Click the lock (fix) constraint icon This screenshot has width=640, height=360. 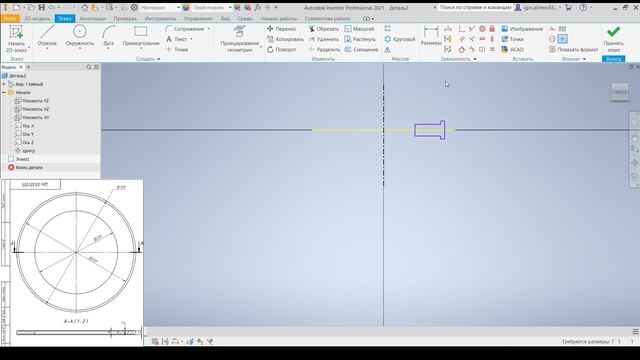pos(492,29)
